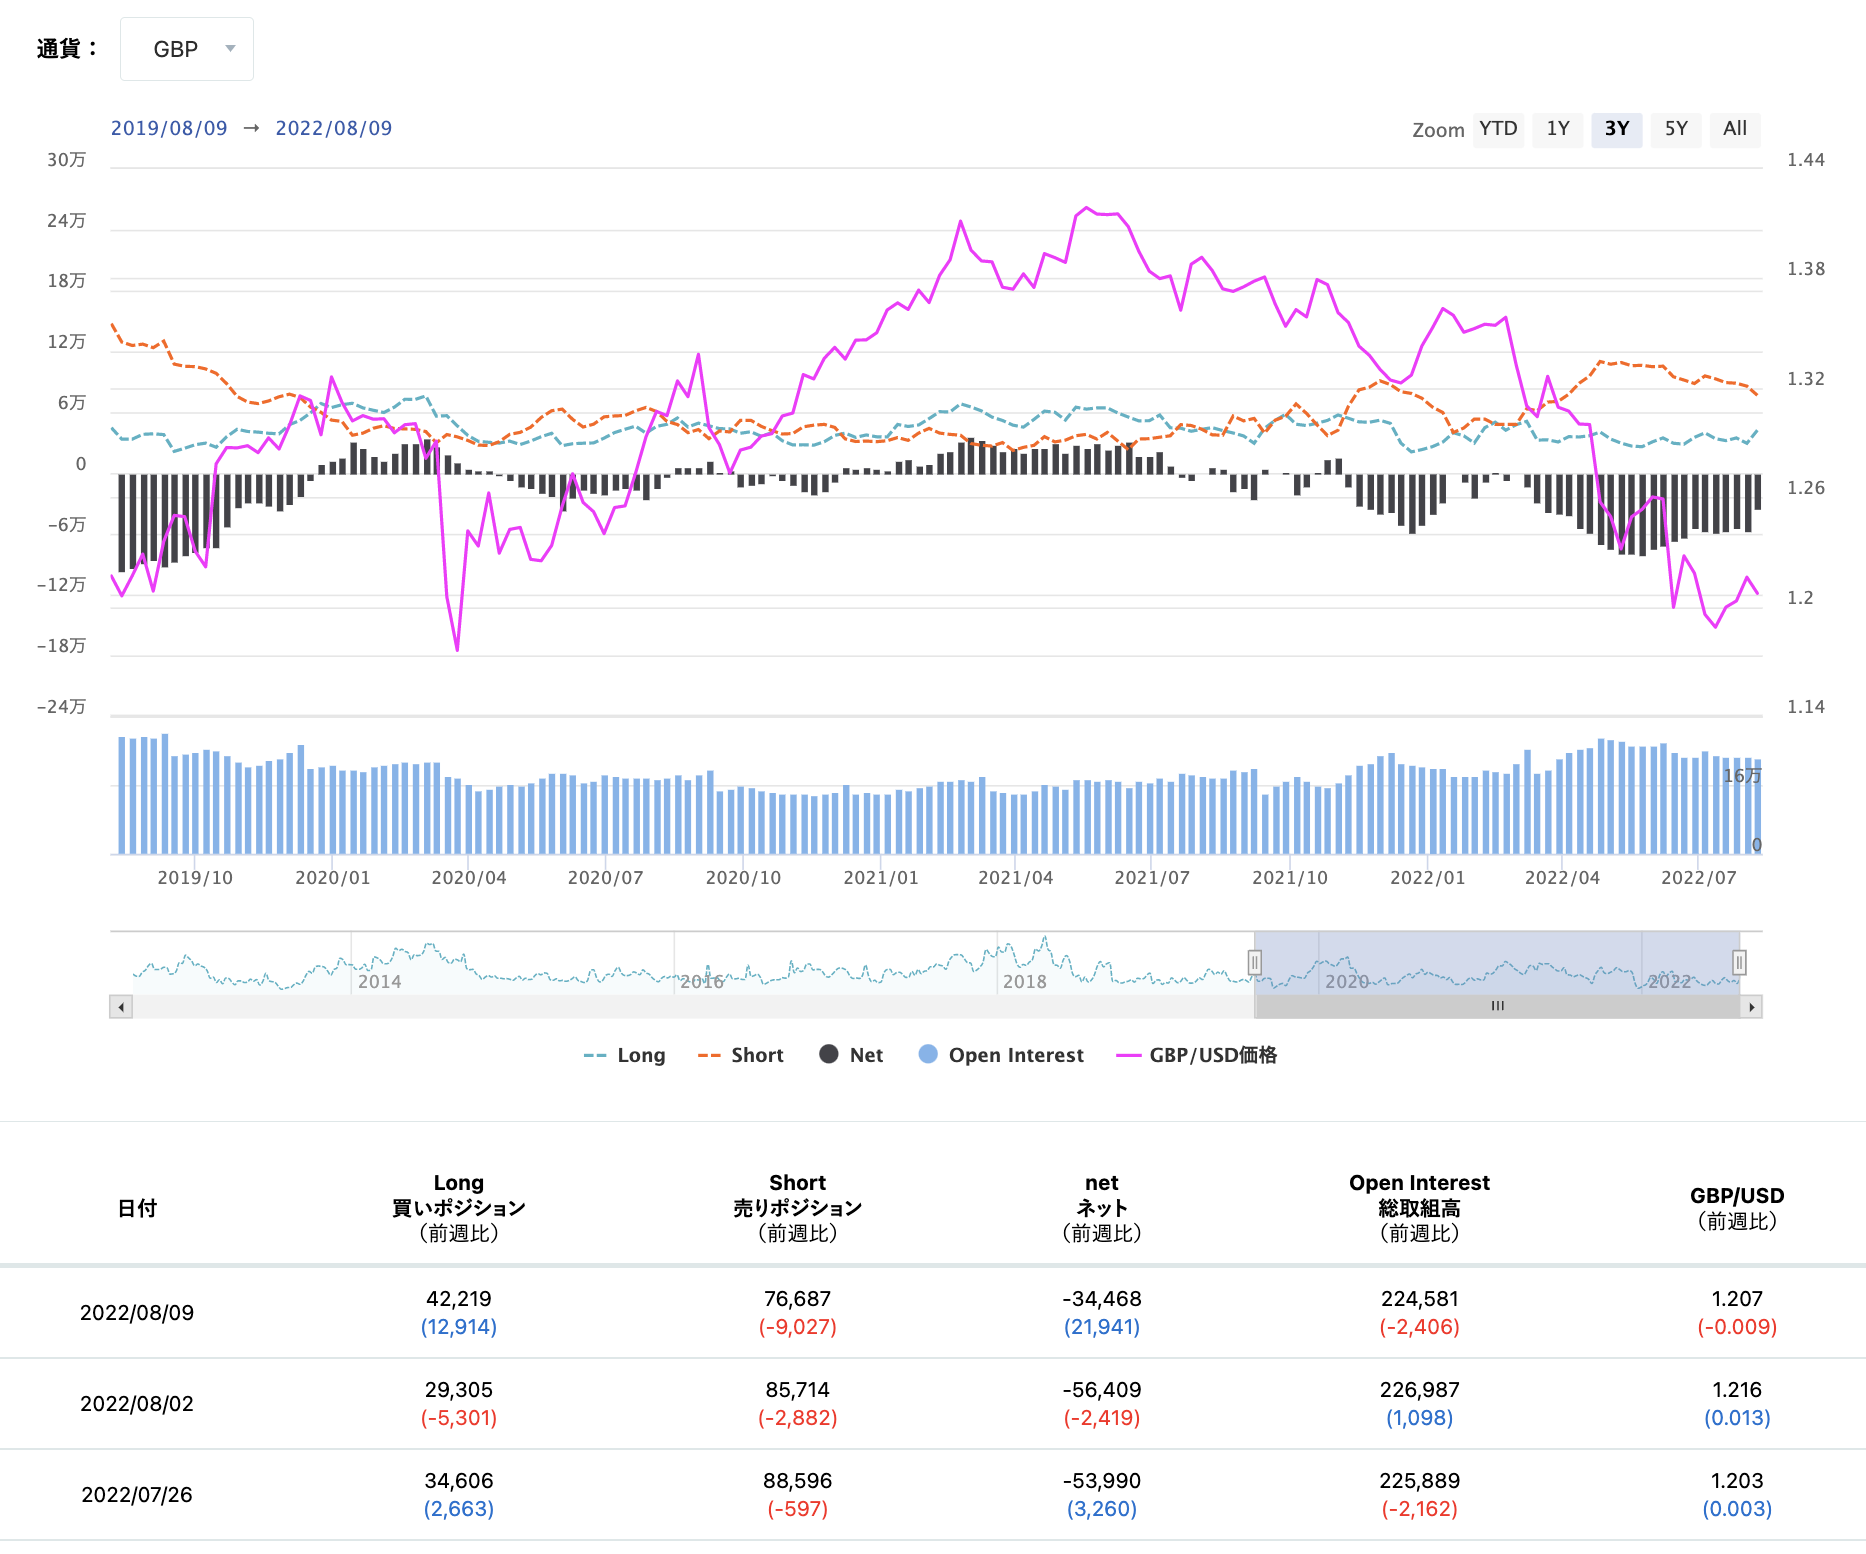Click the net value -56,409
This screenshot has height=1554, width=1866.
(1102, 1390)
